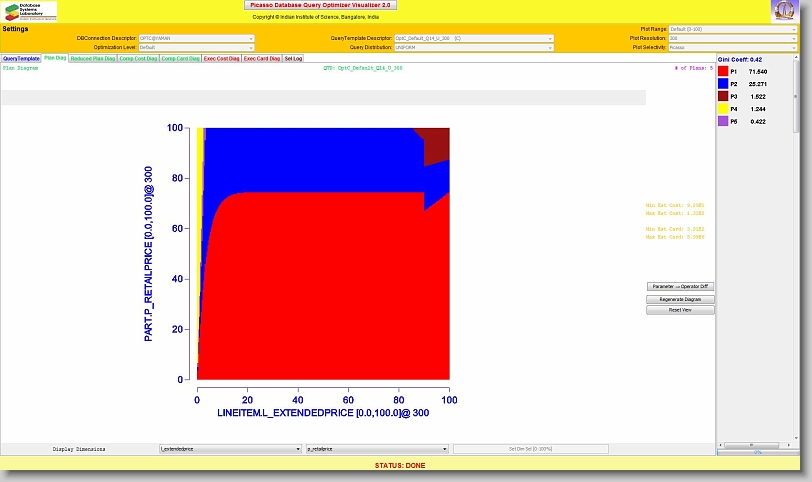Switch to the QueryTemplate tab

[21, 59]
